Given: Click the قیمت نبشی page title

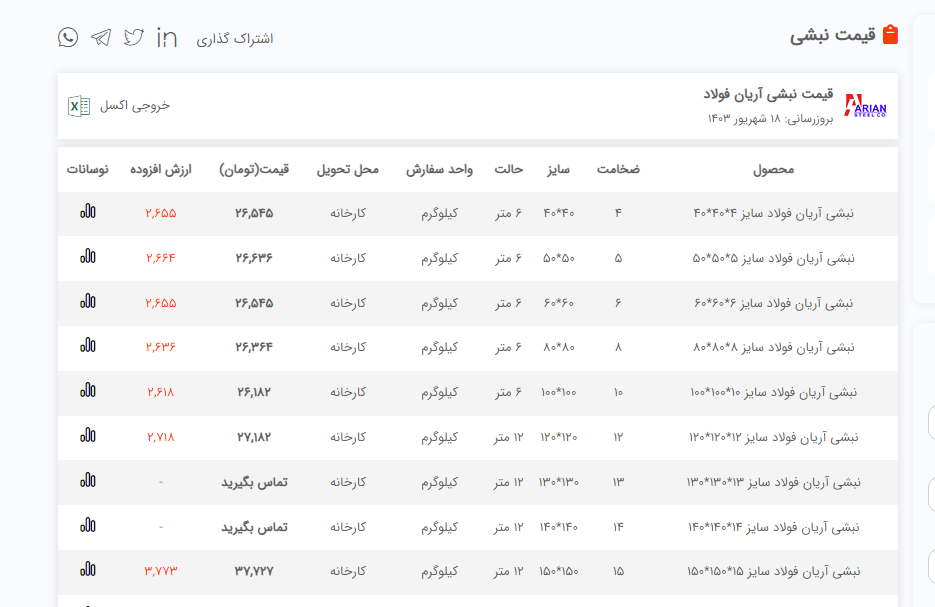Looking at the screenshot, I should click(x=832, y=35).
